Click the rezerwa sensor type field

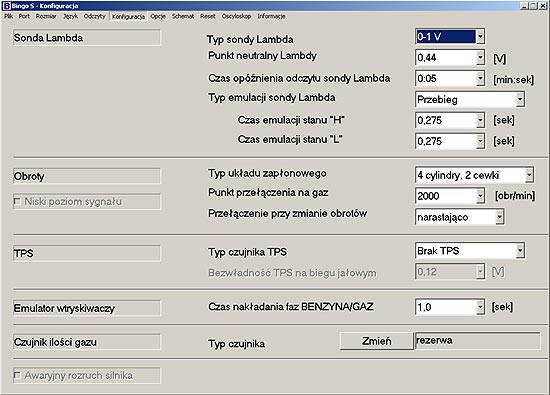(477, 341)
